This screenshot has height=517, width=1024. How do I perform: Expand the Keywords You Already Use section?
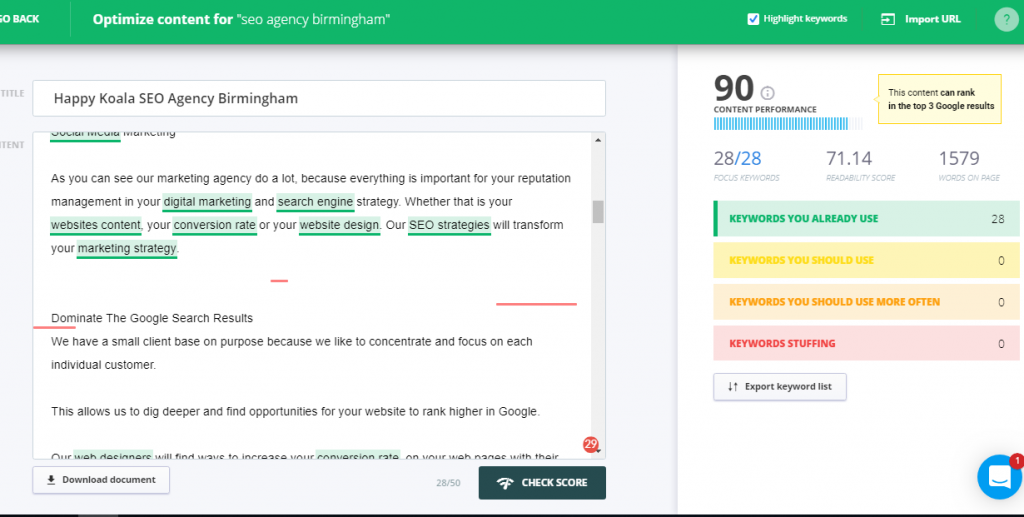tap(860, 218)
